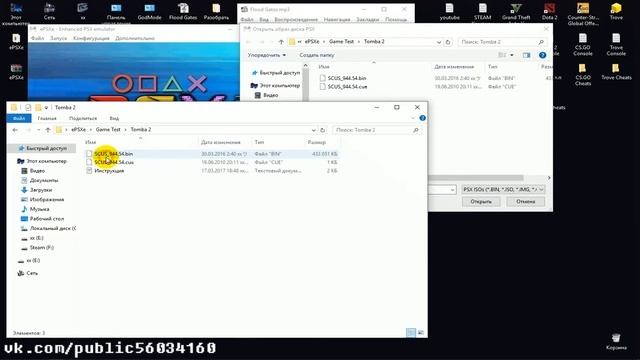Screen dimensions: 640x360
Task: Open view options dropdown arrow in open dialog
Action: (x=512, y=55)
